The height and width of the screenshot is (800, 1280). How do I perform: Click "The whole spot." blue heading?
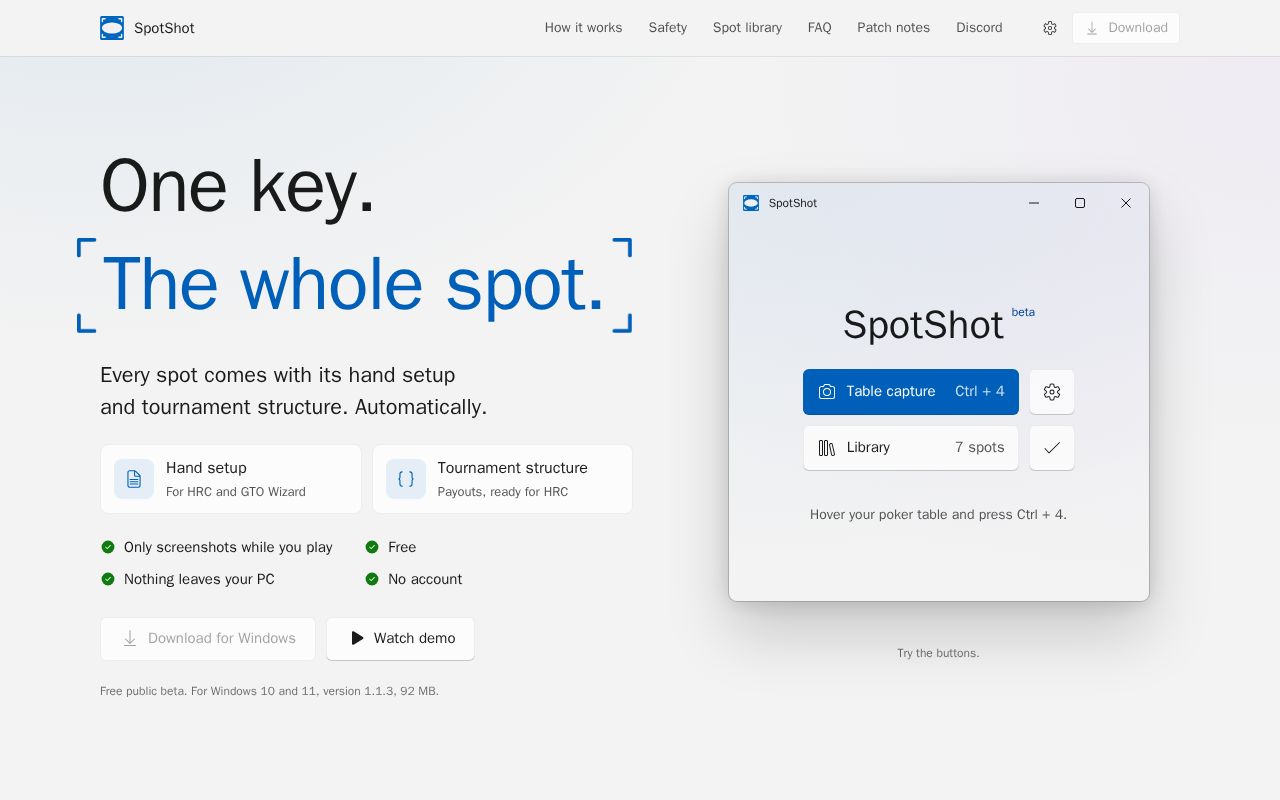pyautogui.click(x=354, y=284)
